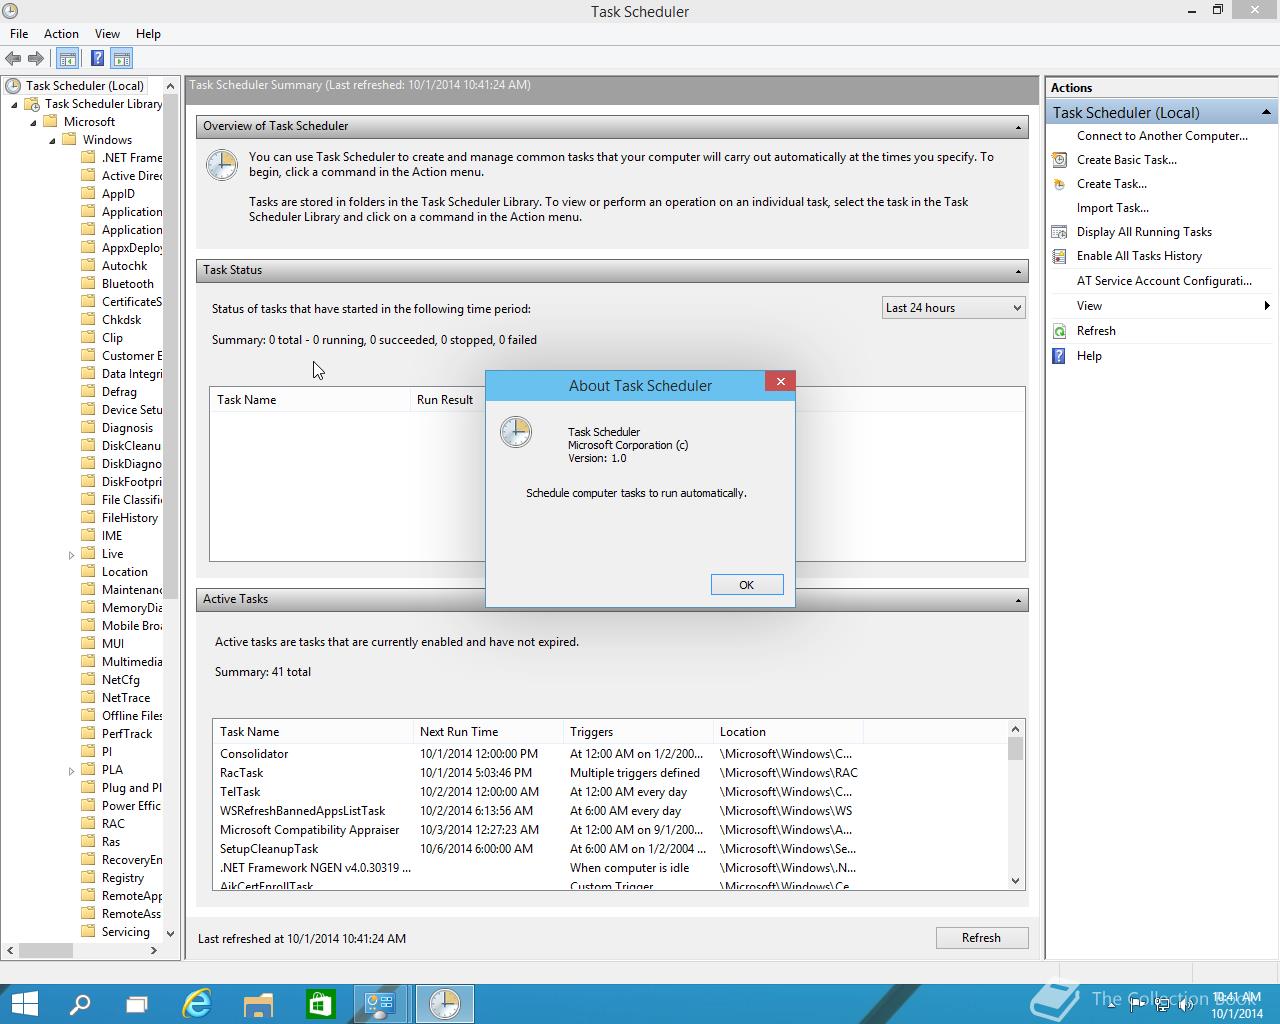This screenshot has width=1280, height=1024.
Task: Collapse the Task Status section
Action: click(1018, 271)
